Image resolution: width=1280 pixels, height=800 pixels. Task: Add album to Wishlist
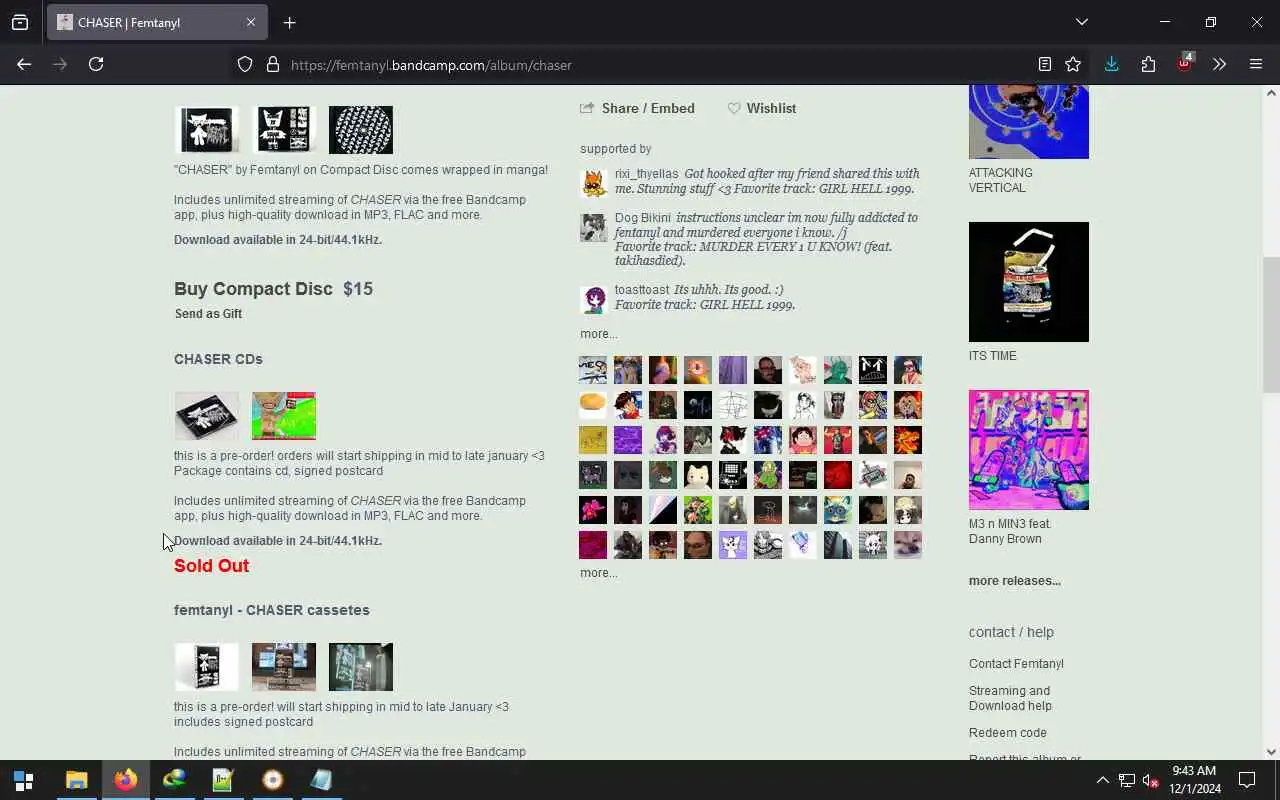click(x=761, y=108)
